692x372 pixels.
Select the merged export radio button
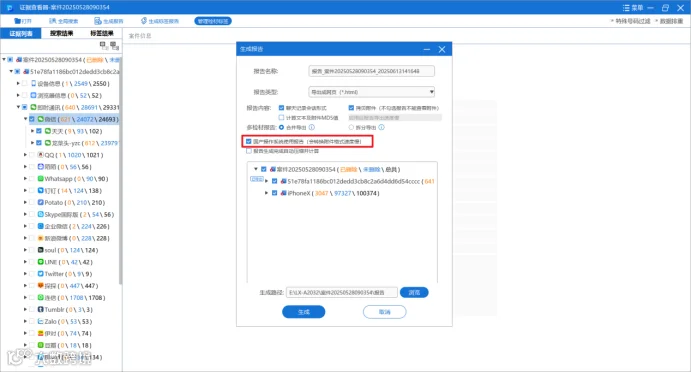pos(282,128)
